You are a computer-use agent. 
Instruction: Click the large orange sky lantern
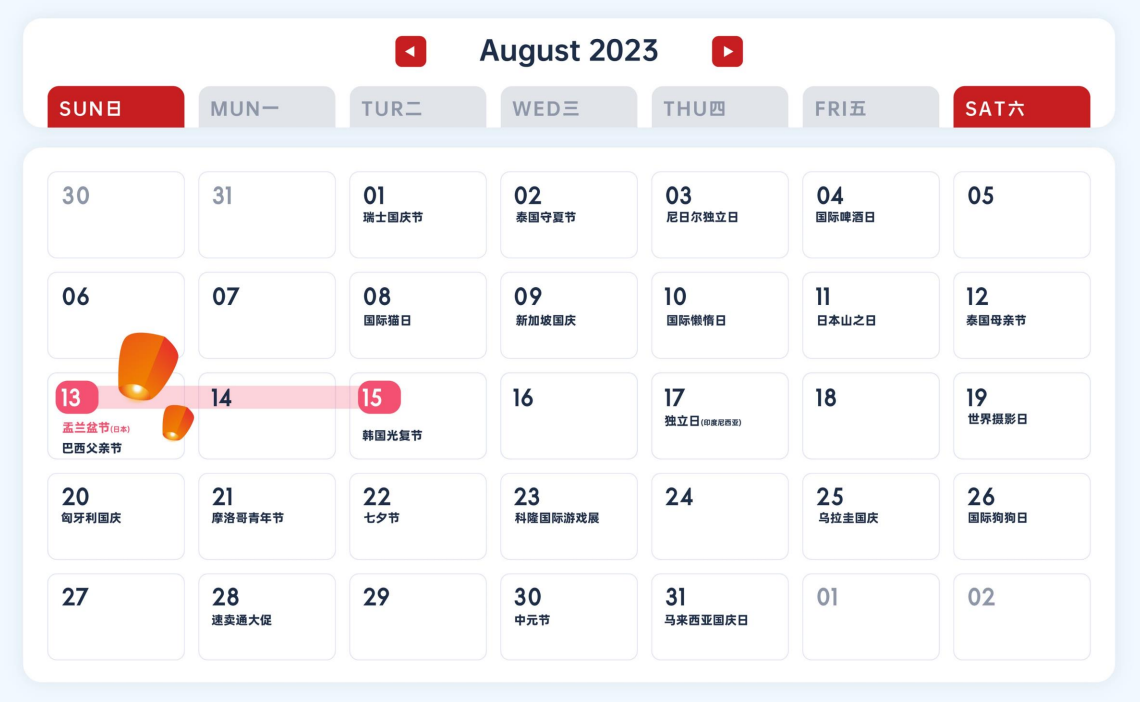tap(146, 366)
